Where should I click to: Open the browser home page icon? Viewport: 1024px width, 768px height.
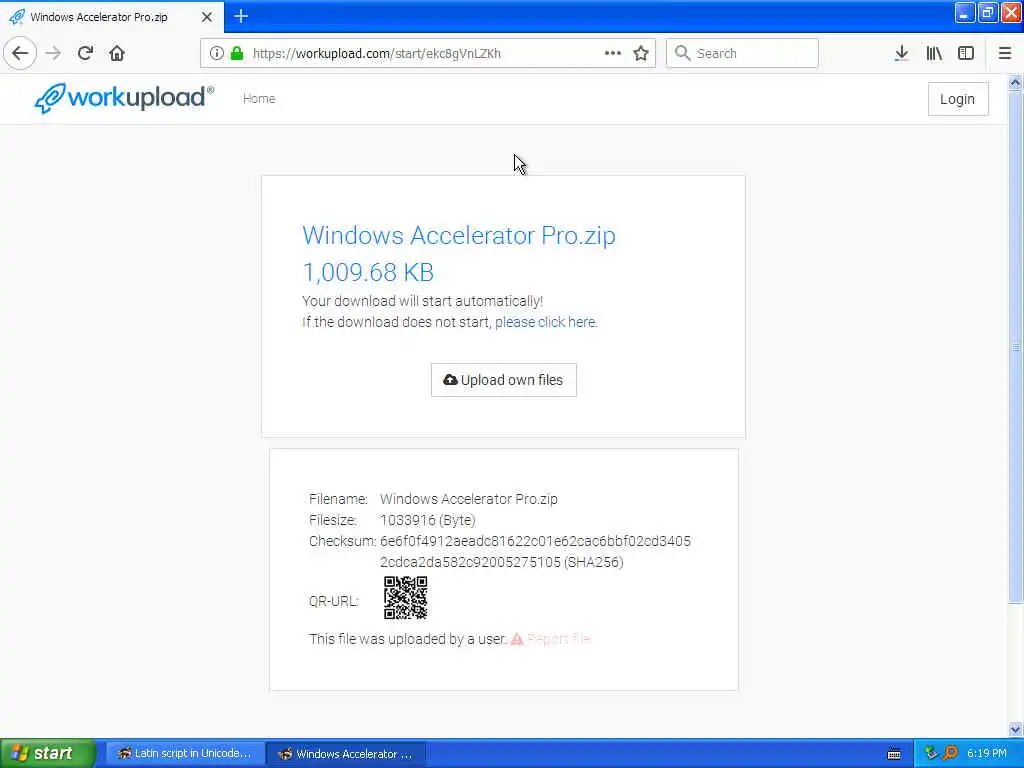pyautogui.click(x=117, y=53)
